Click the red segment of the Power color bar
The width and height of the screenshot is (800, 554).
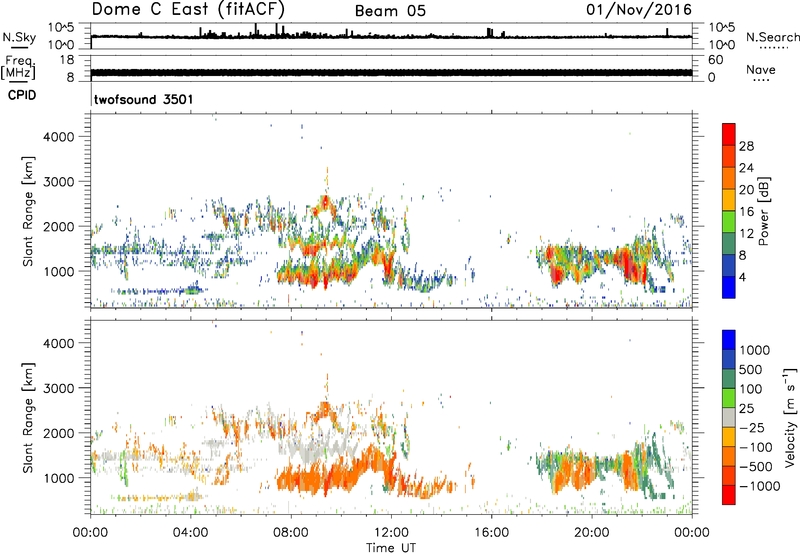[729, 134]
